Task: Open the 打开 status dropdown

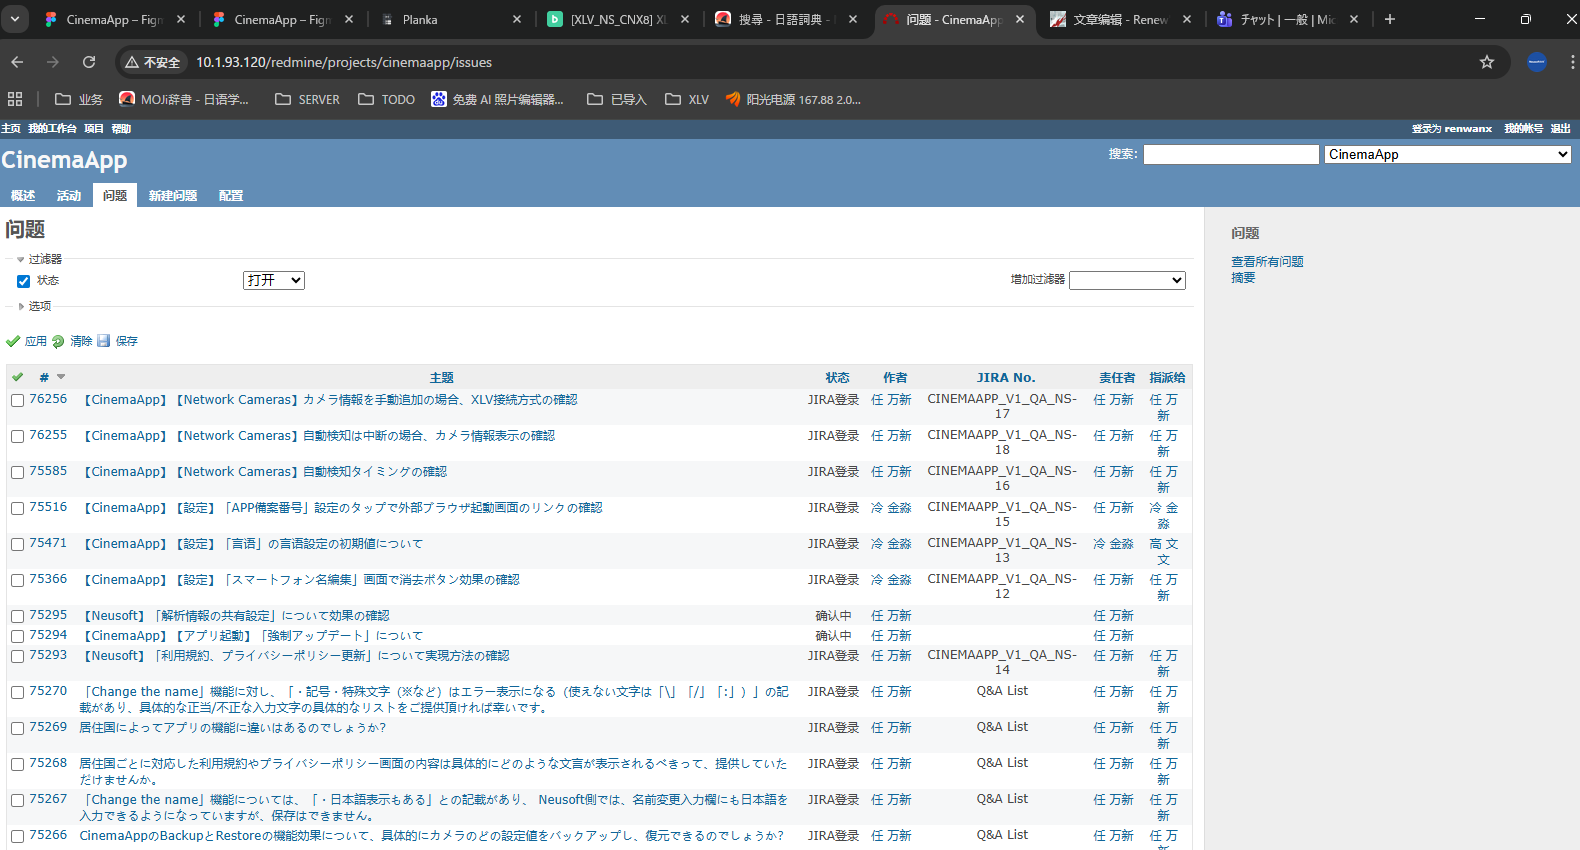Action: [x=273, y=280]
